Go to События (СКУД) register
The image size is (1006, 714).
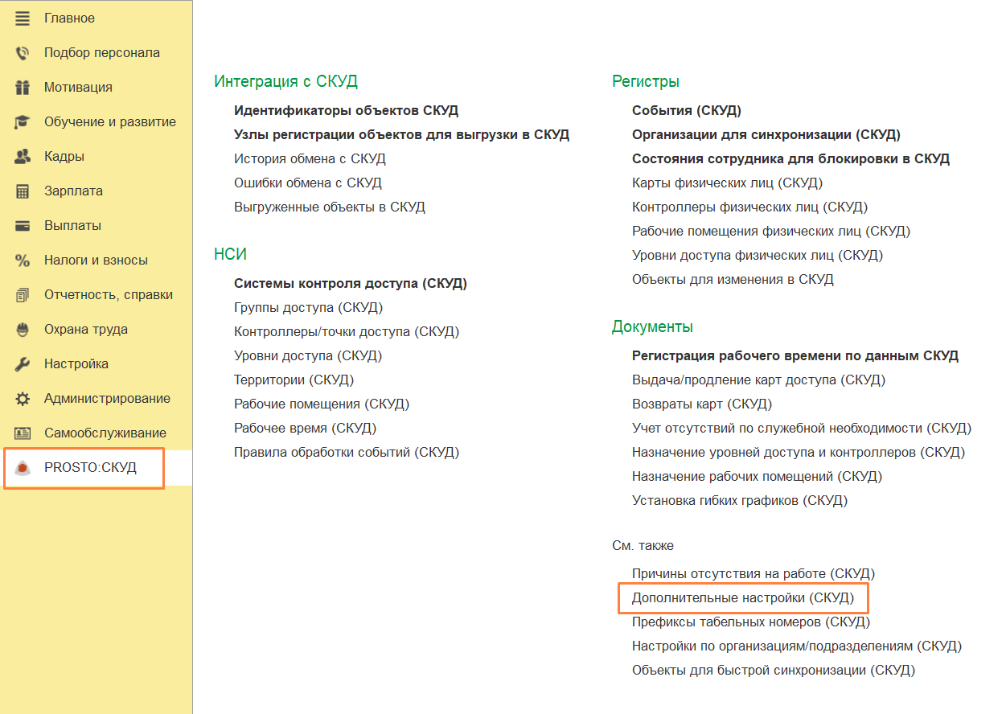click(x=686, y=111)
